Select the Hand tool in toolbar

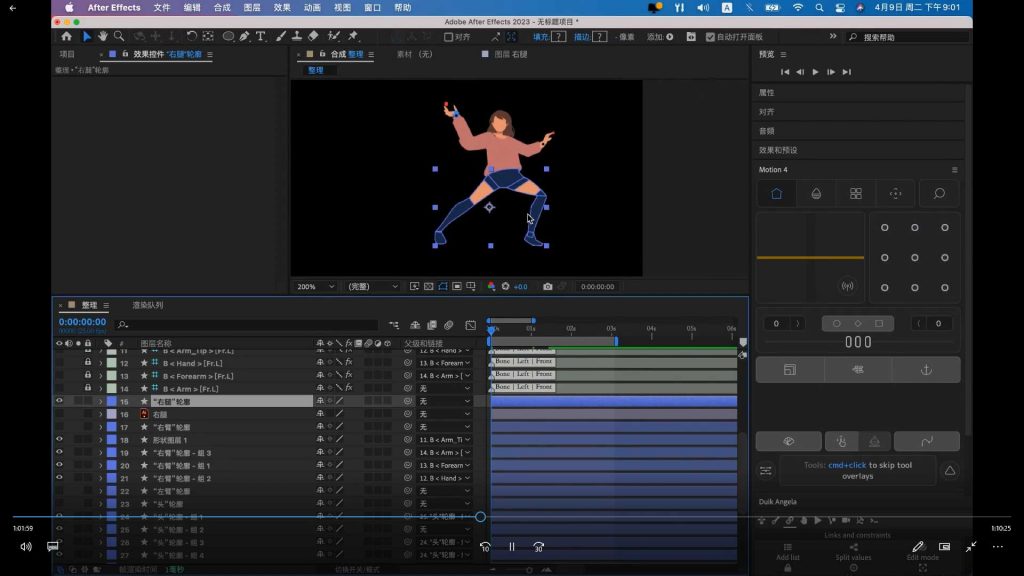click(103, 37)
